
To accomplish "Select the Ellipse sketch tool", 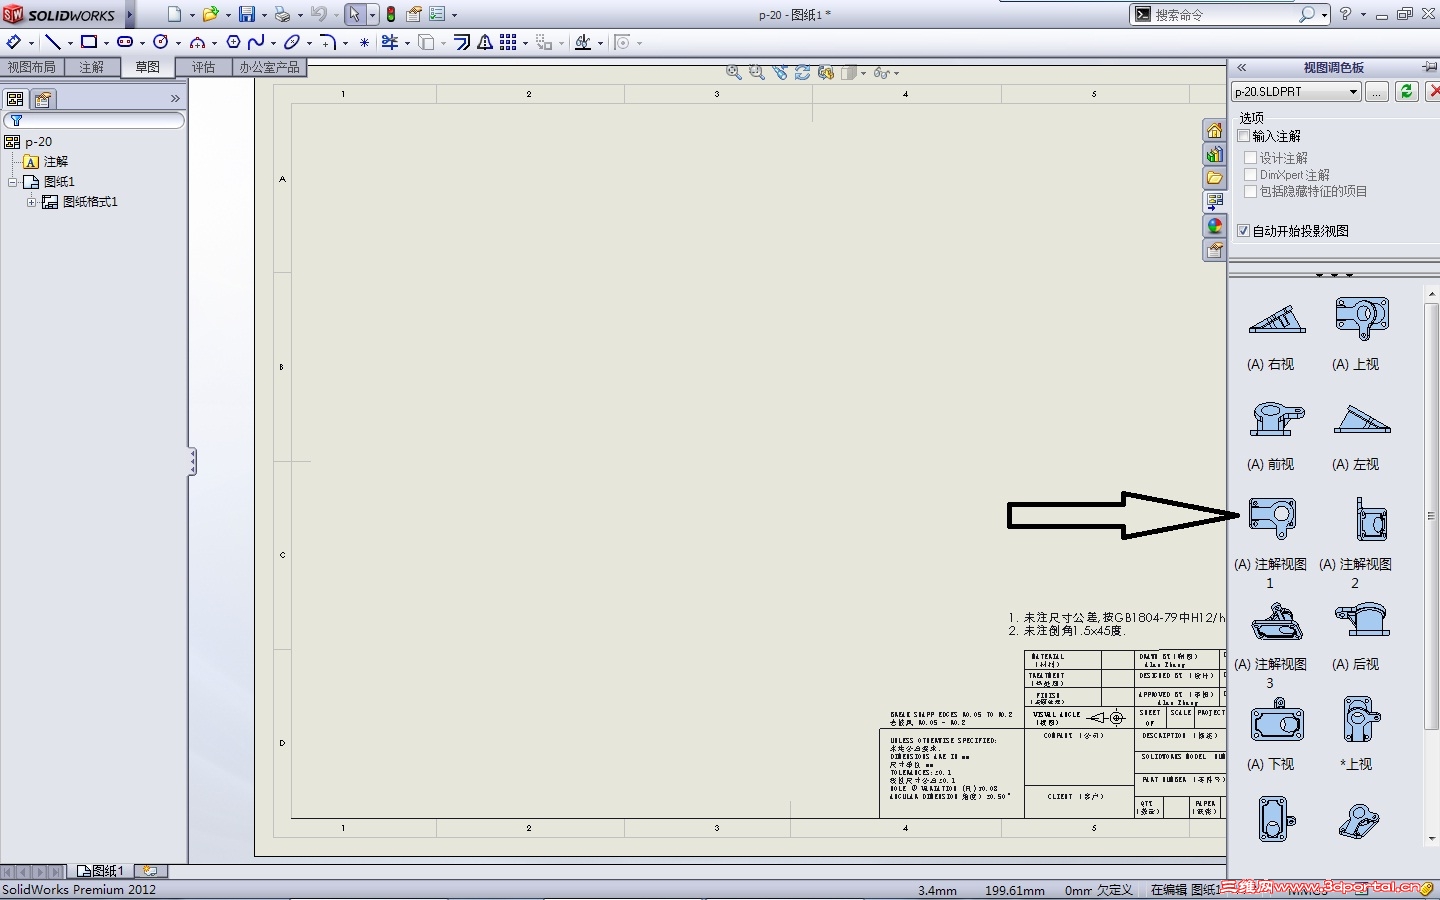I will pos(292,42).
